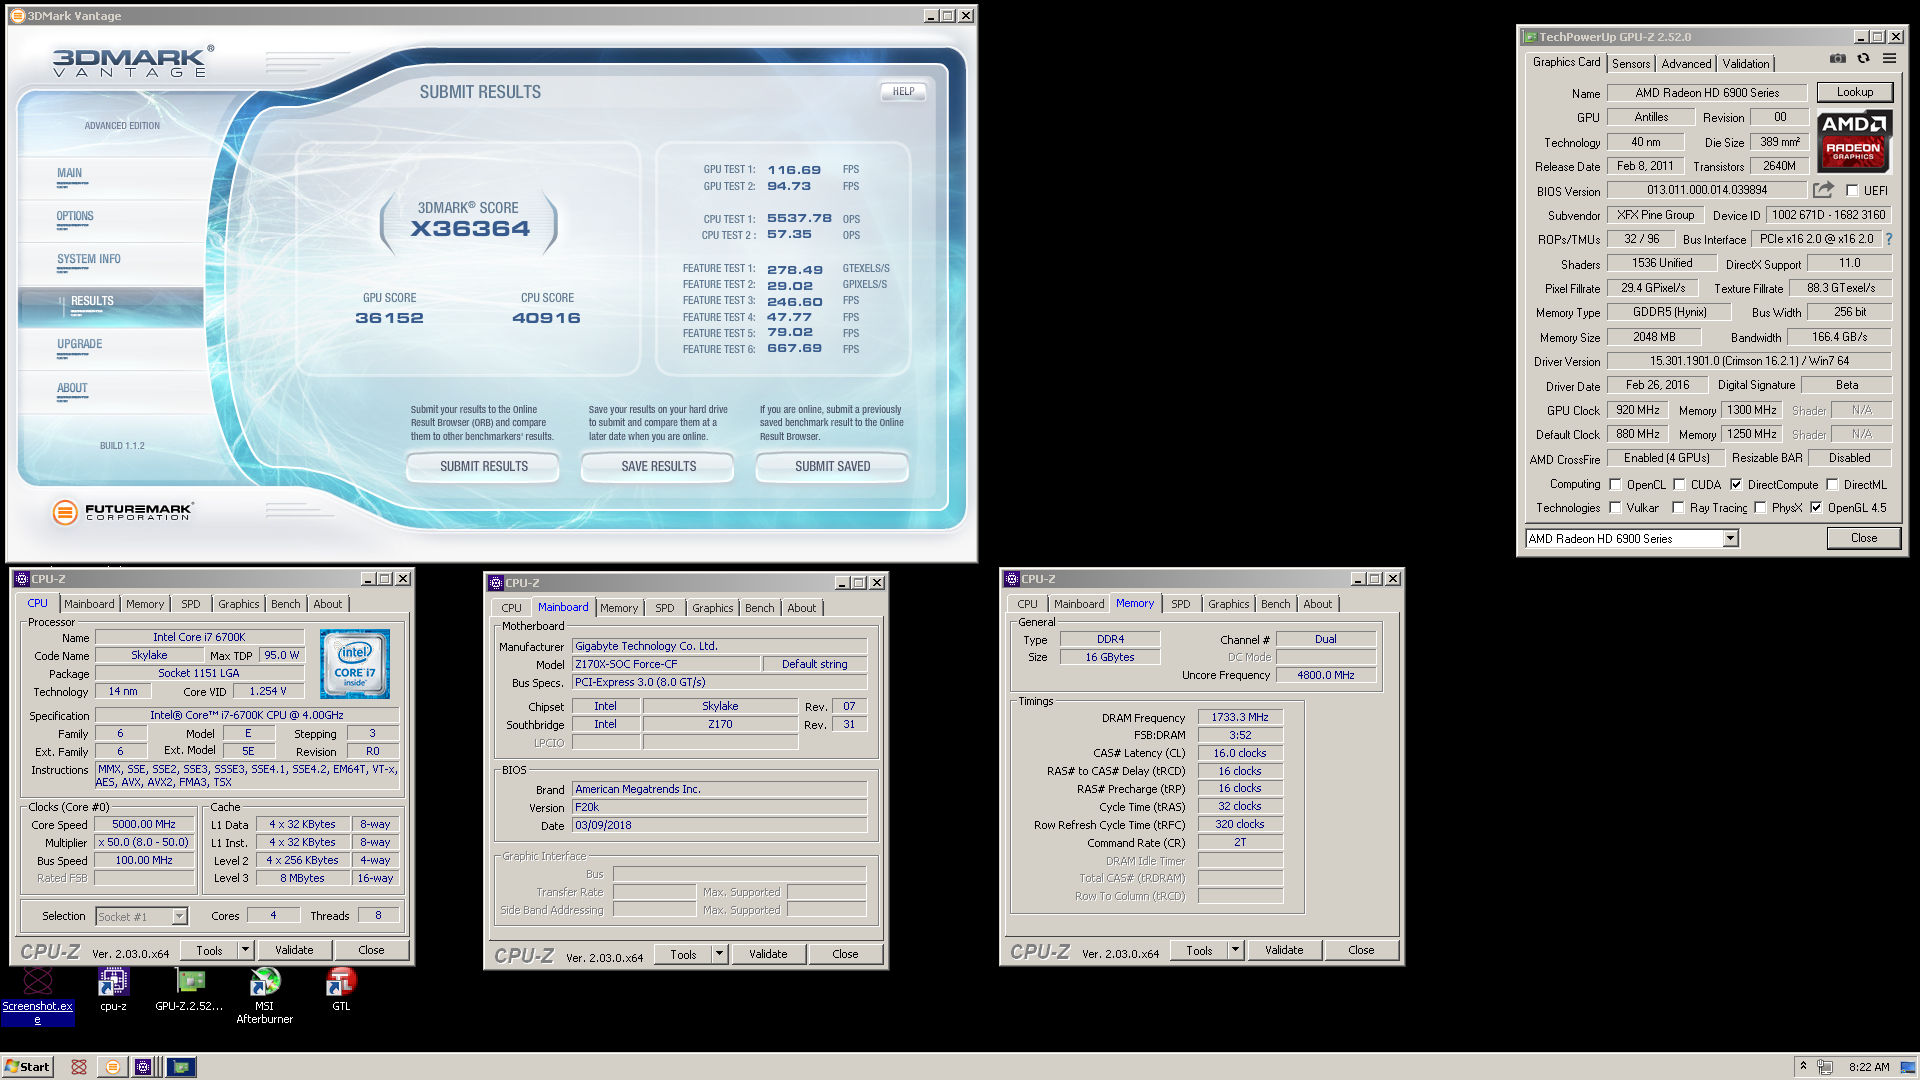Screen dimensions: 1920x1080
Task: Toggle the Ray Tracing checkbox
Action: click(1678, 508)
